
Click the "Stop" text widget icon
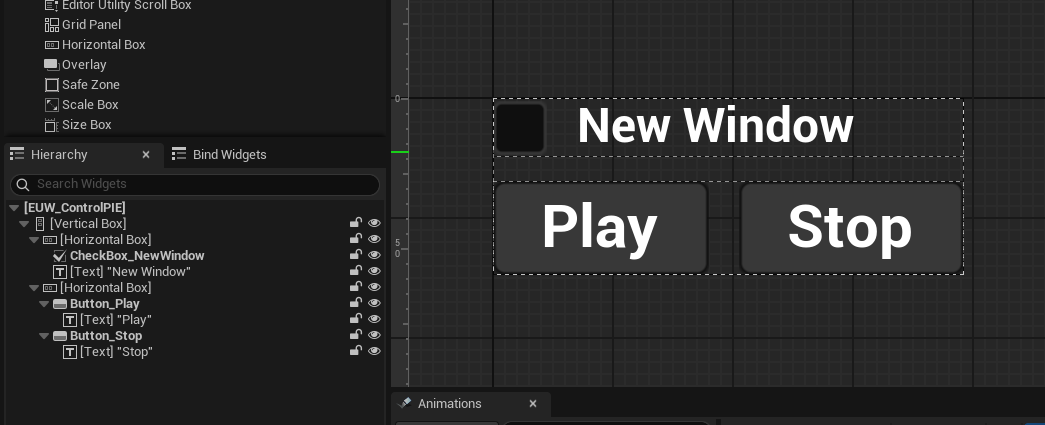(69, 352)
